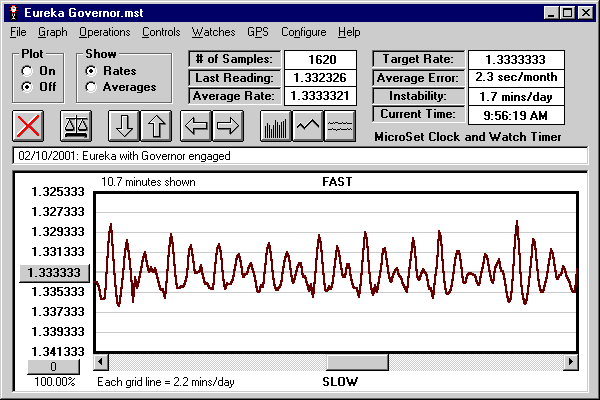Click the balance scales icon

pos(76,126)
